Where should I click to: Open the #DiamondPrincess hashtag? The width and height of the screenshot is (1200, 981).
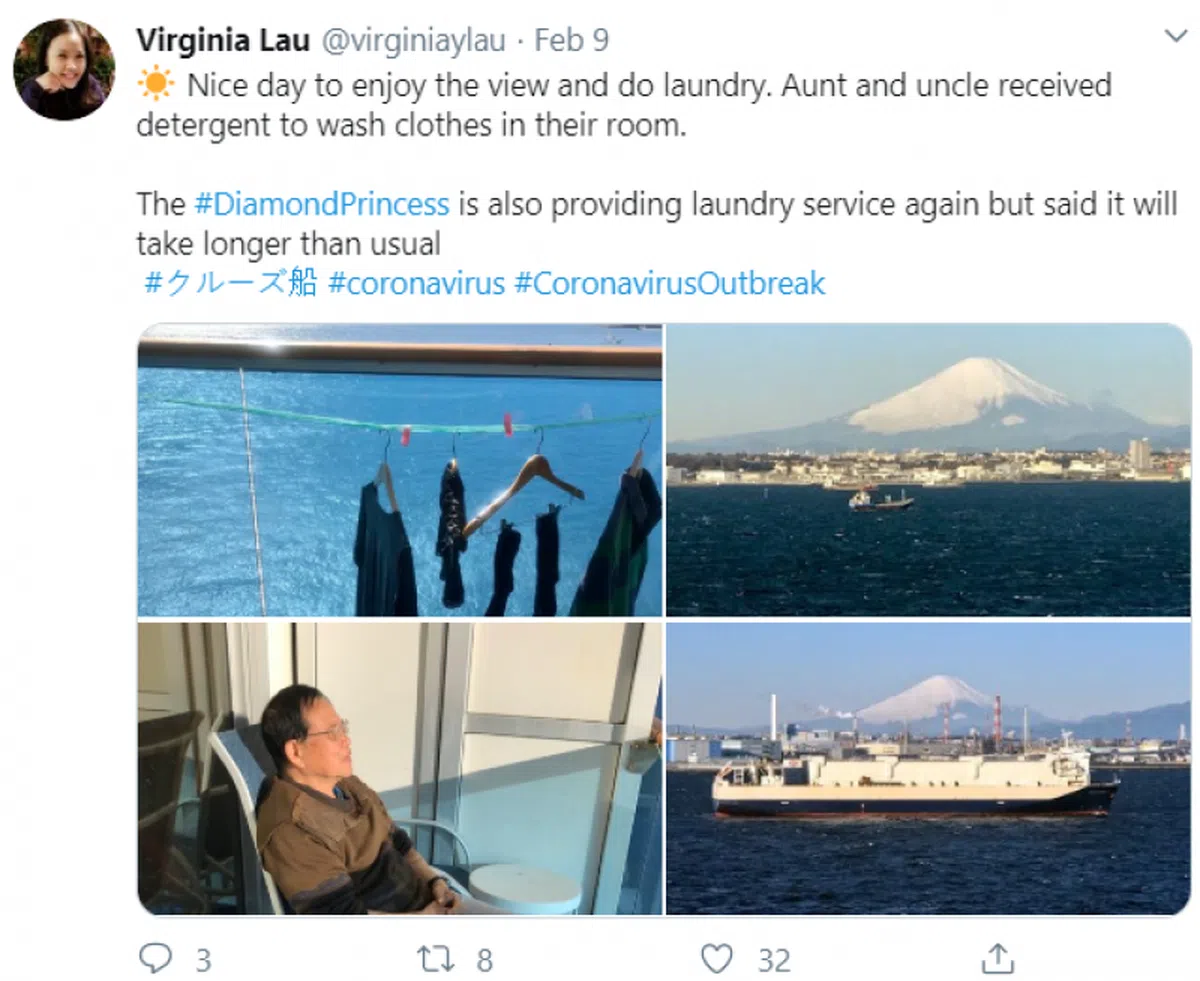tap(321, 204)
